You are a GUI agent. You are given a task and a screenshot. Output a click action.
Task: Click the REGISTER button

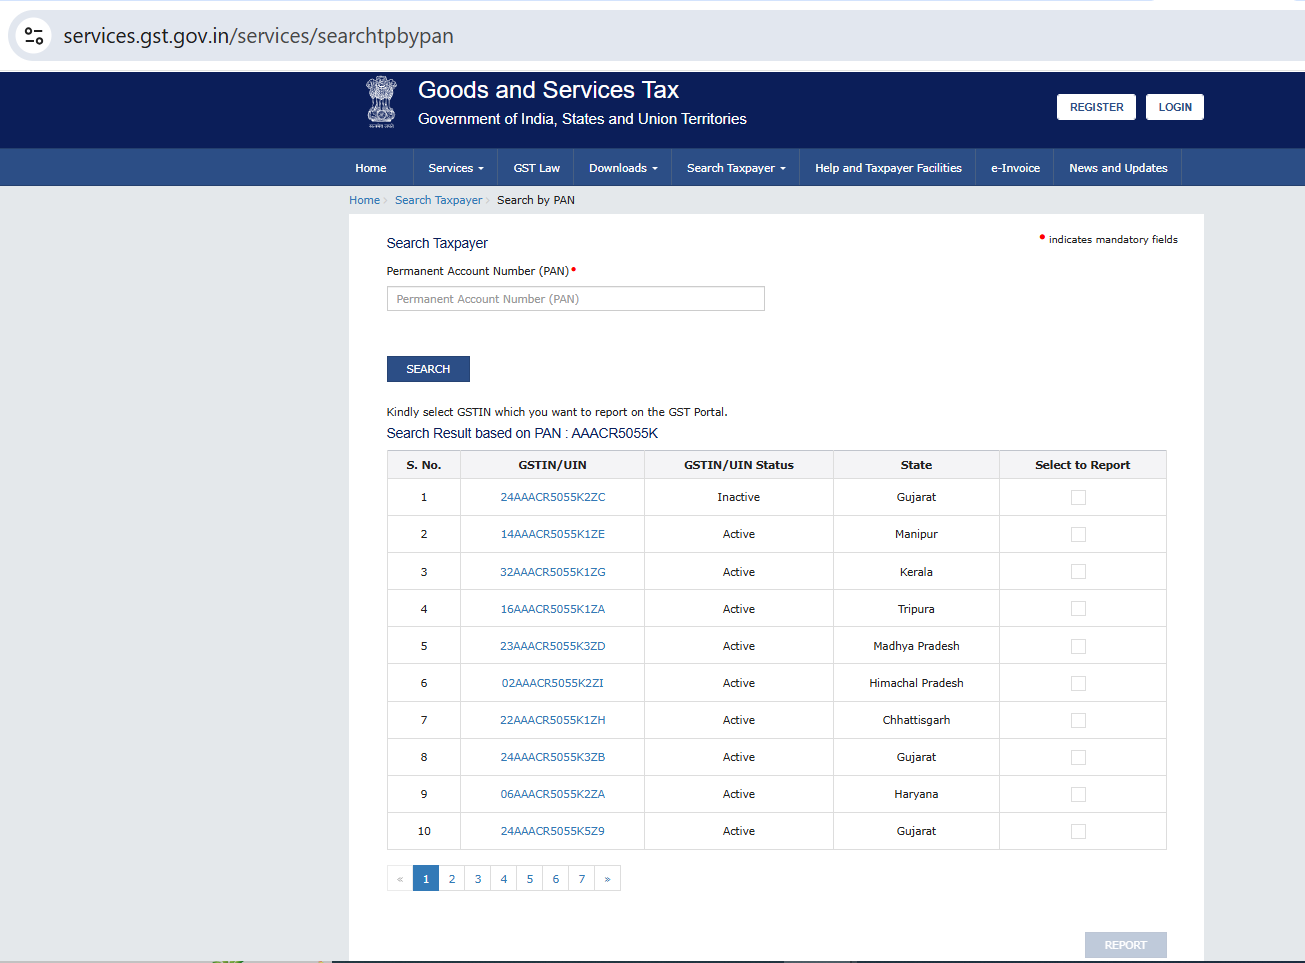(1096, 107)
